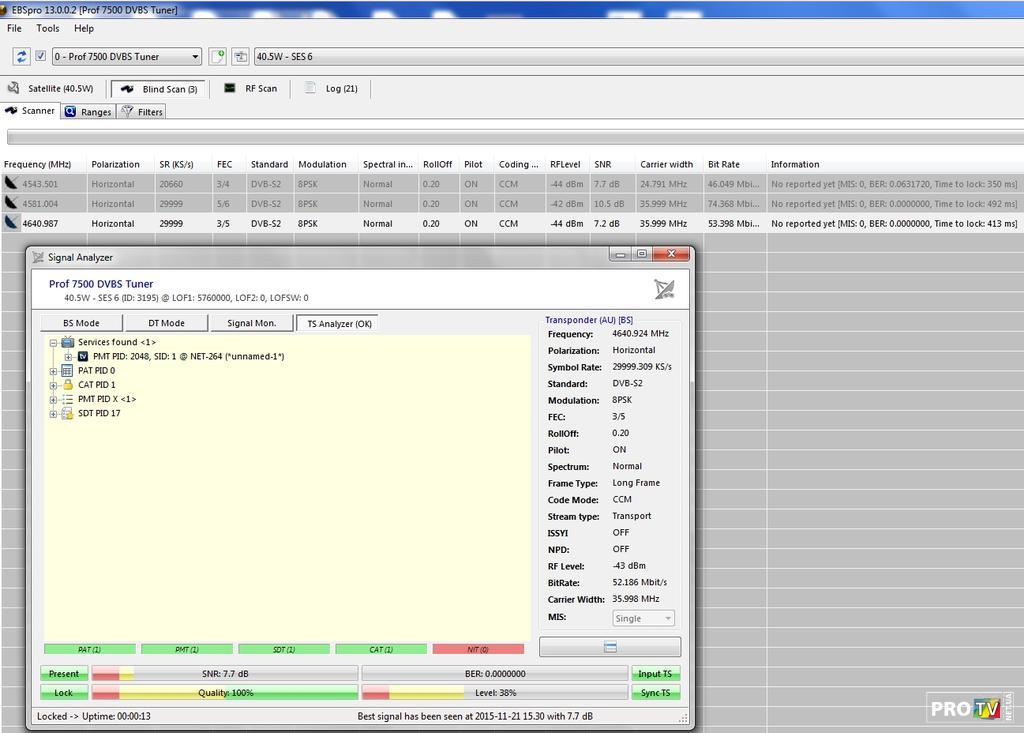Collapse the Services found tree node
The width and height of the screenshot is (1024, 733).
pos(54,343)
